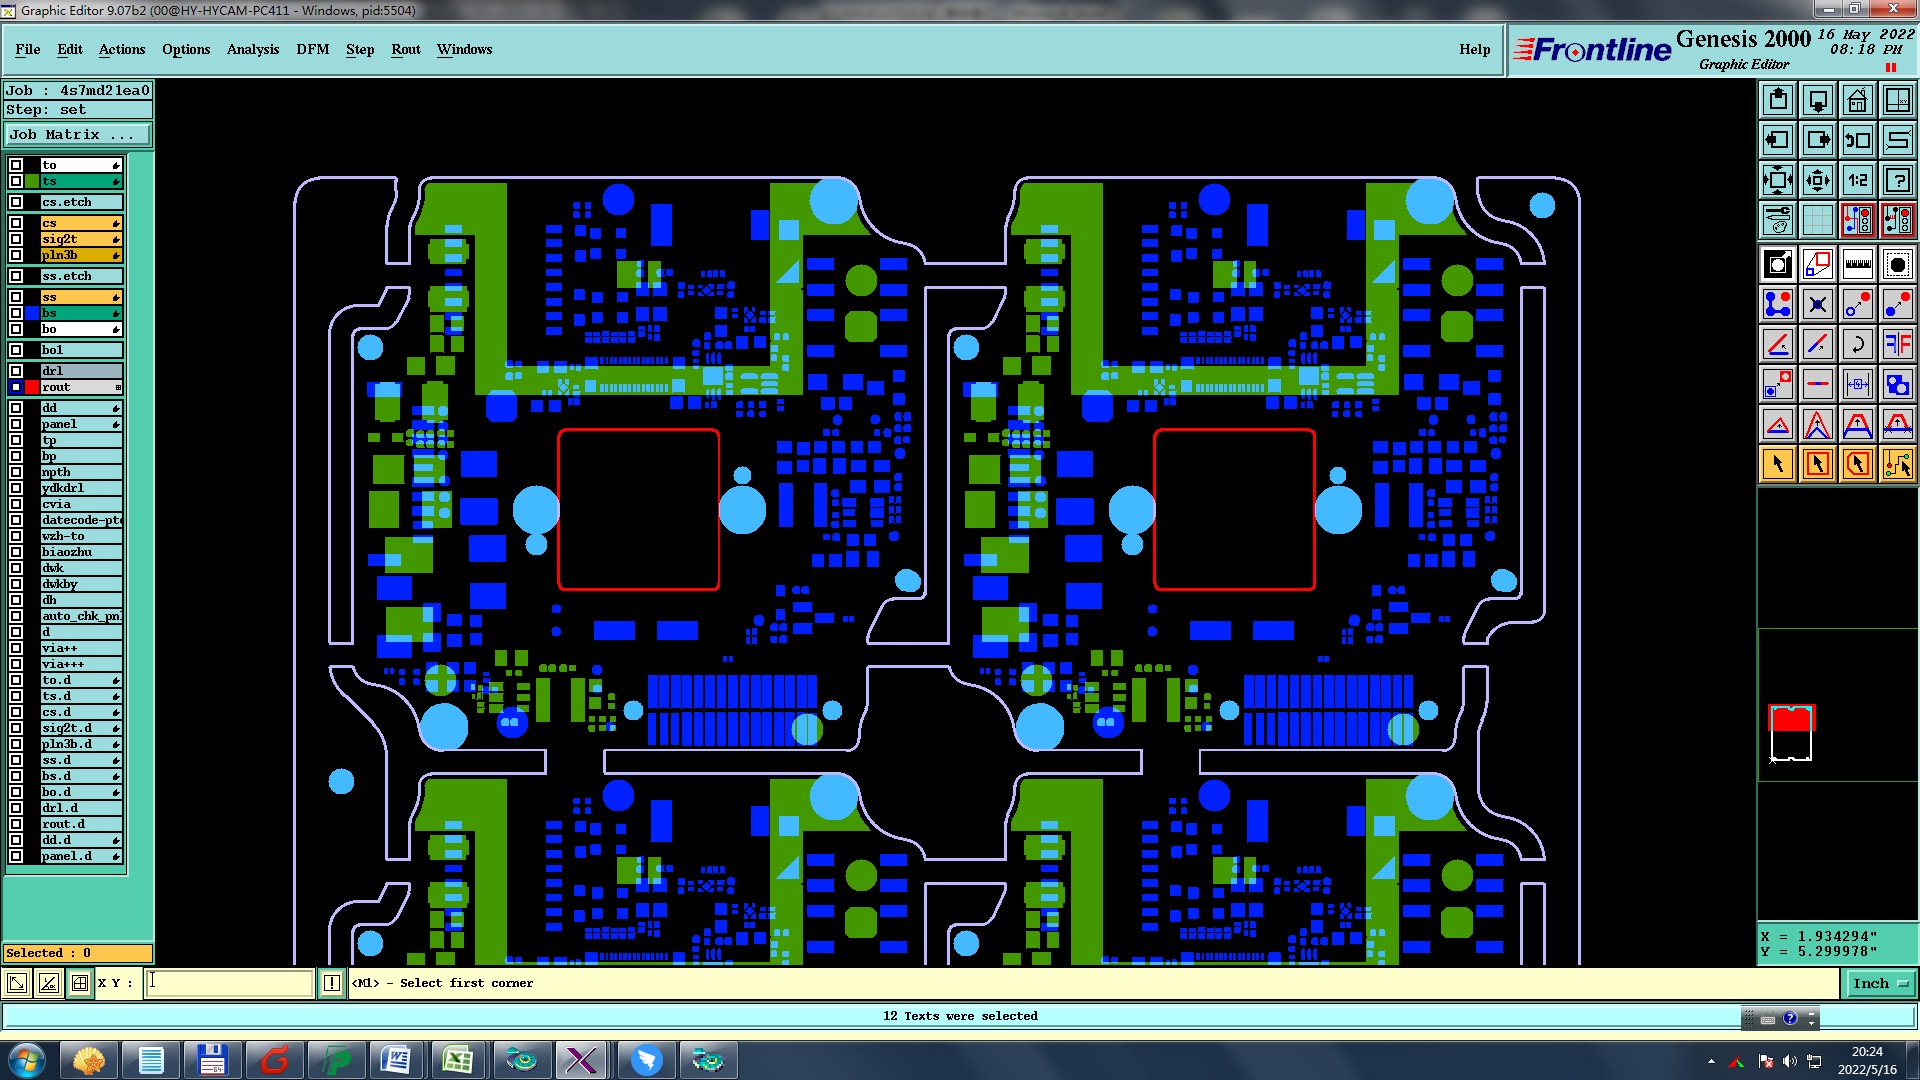Click the X Y coordinate input field
The height and width of the screenshot is (1080, 1920).
tap(230, 983)
